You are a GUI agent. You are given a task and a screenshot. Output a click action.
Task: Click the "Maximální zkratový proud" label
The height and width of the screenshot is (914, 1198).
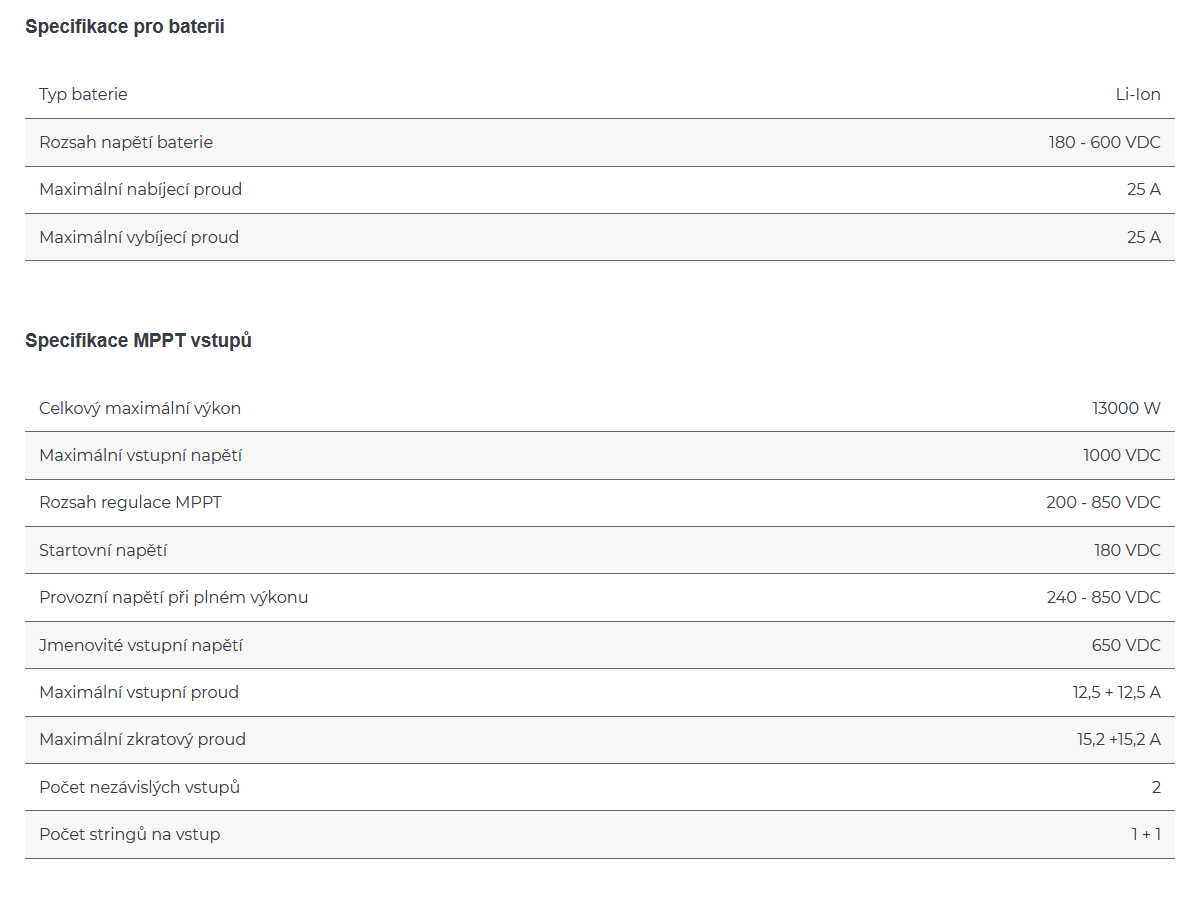[x=142, y=740]
